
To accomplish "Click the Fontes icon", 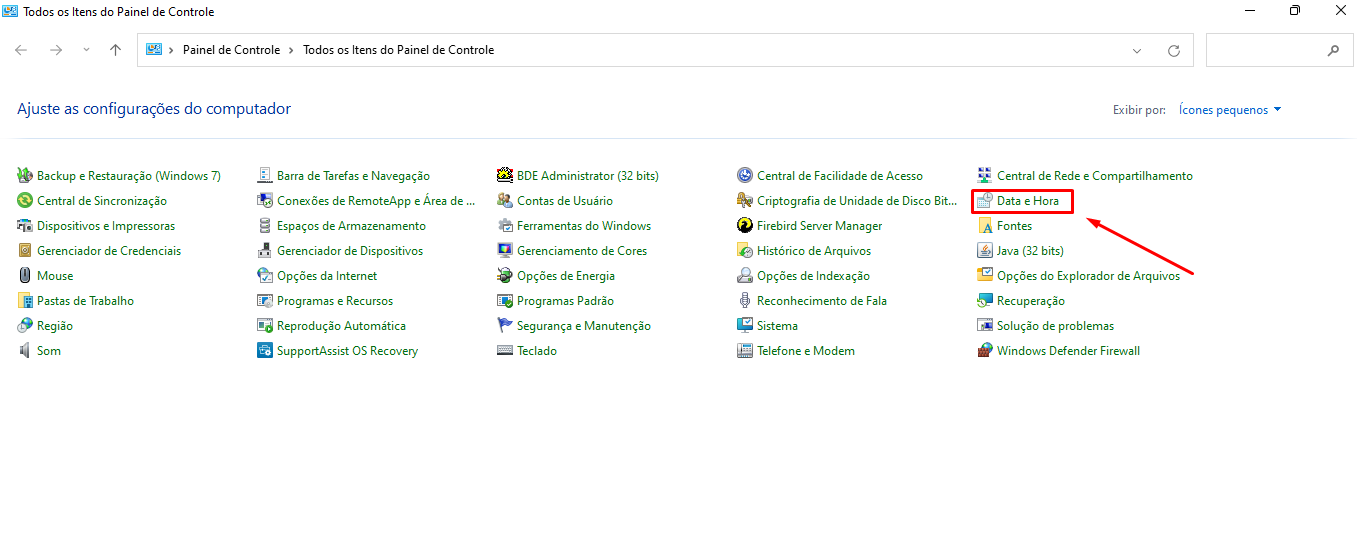I will (985, 226).
